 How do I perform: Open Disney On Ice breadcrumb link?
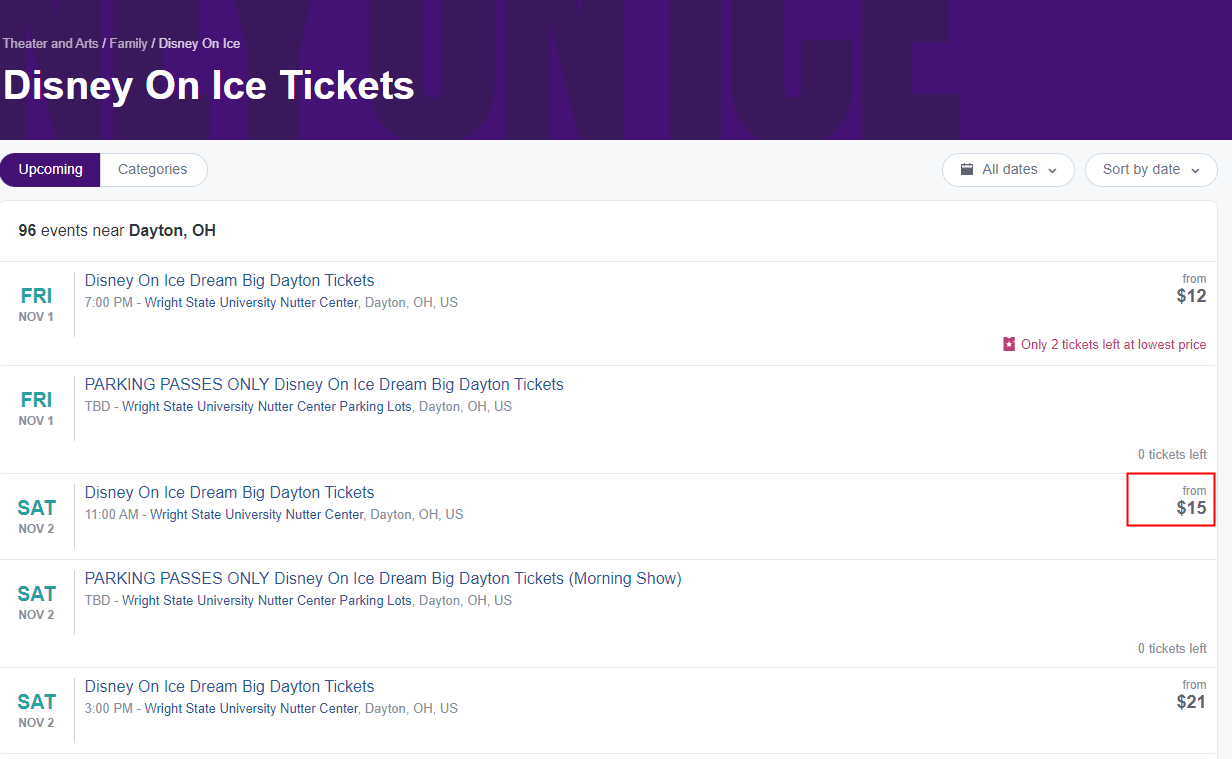199,44
